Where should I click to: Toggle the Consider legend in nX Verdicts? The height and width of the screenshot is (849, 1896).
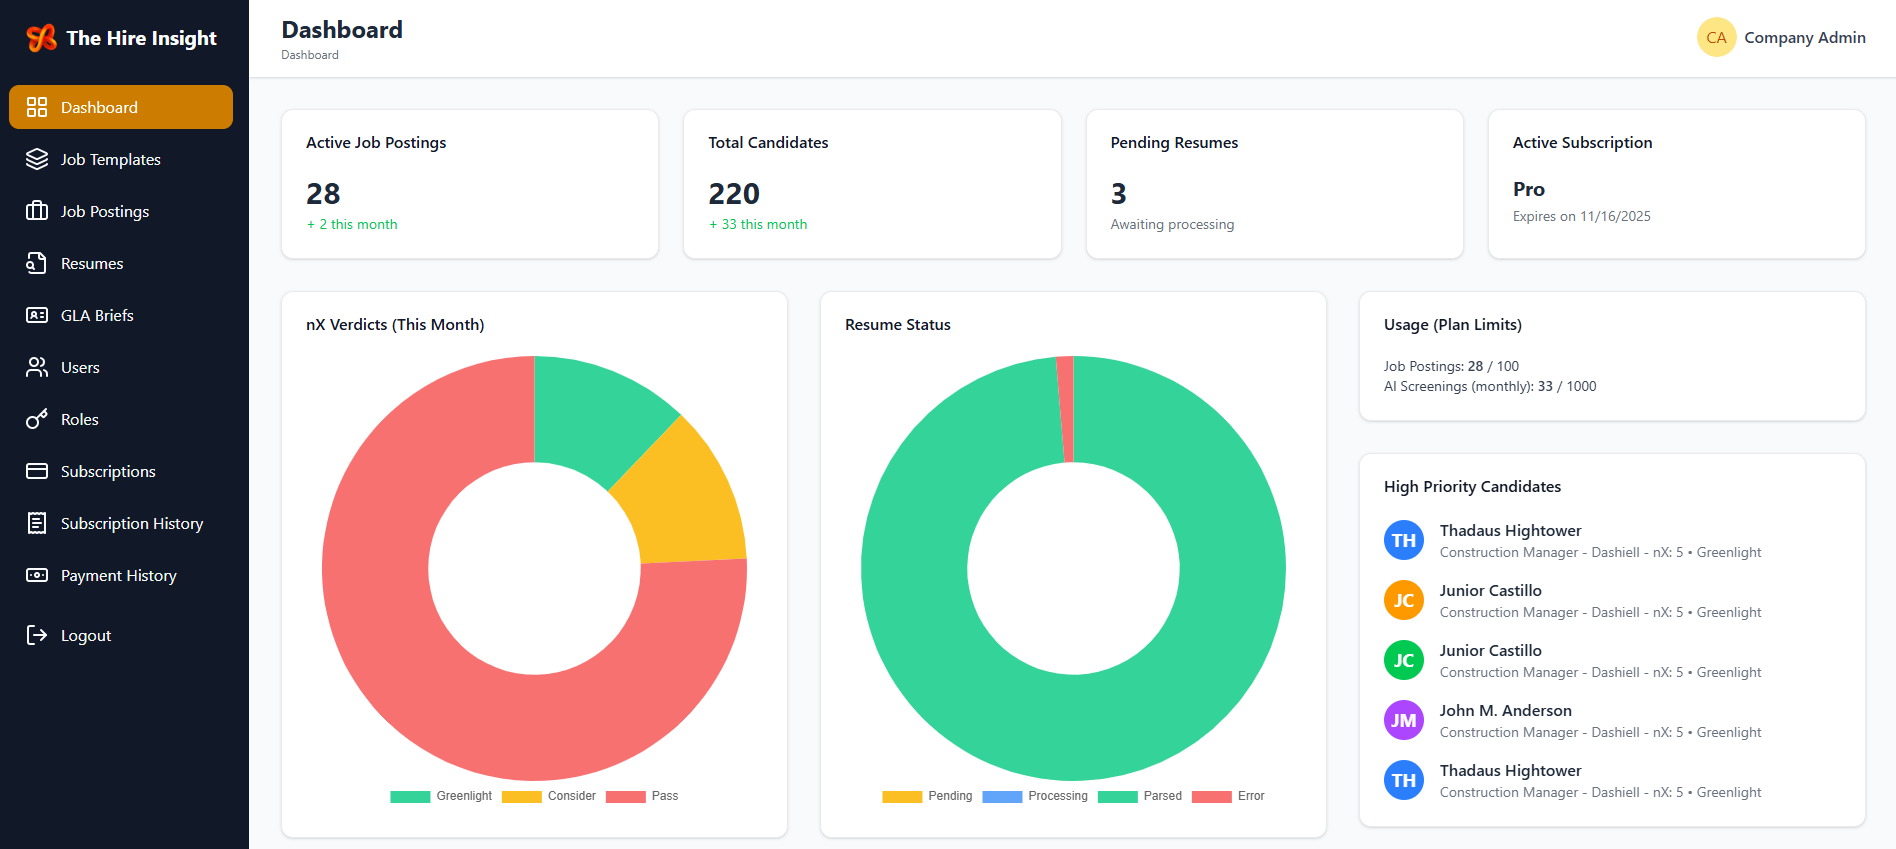(549, 797)
